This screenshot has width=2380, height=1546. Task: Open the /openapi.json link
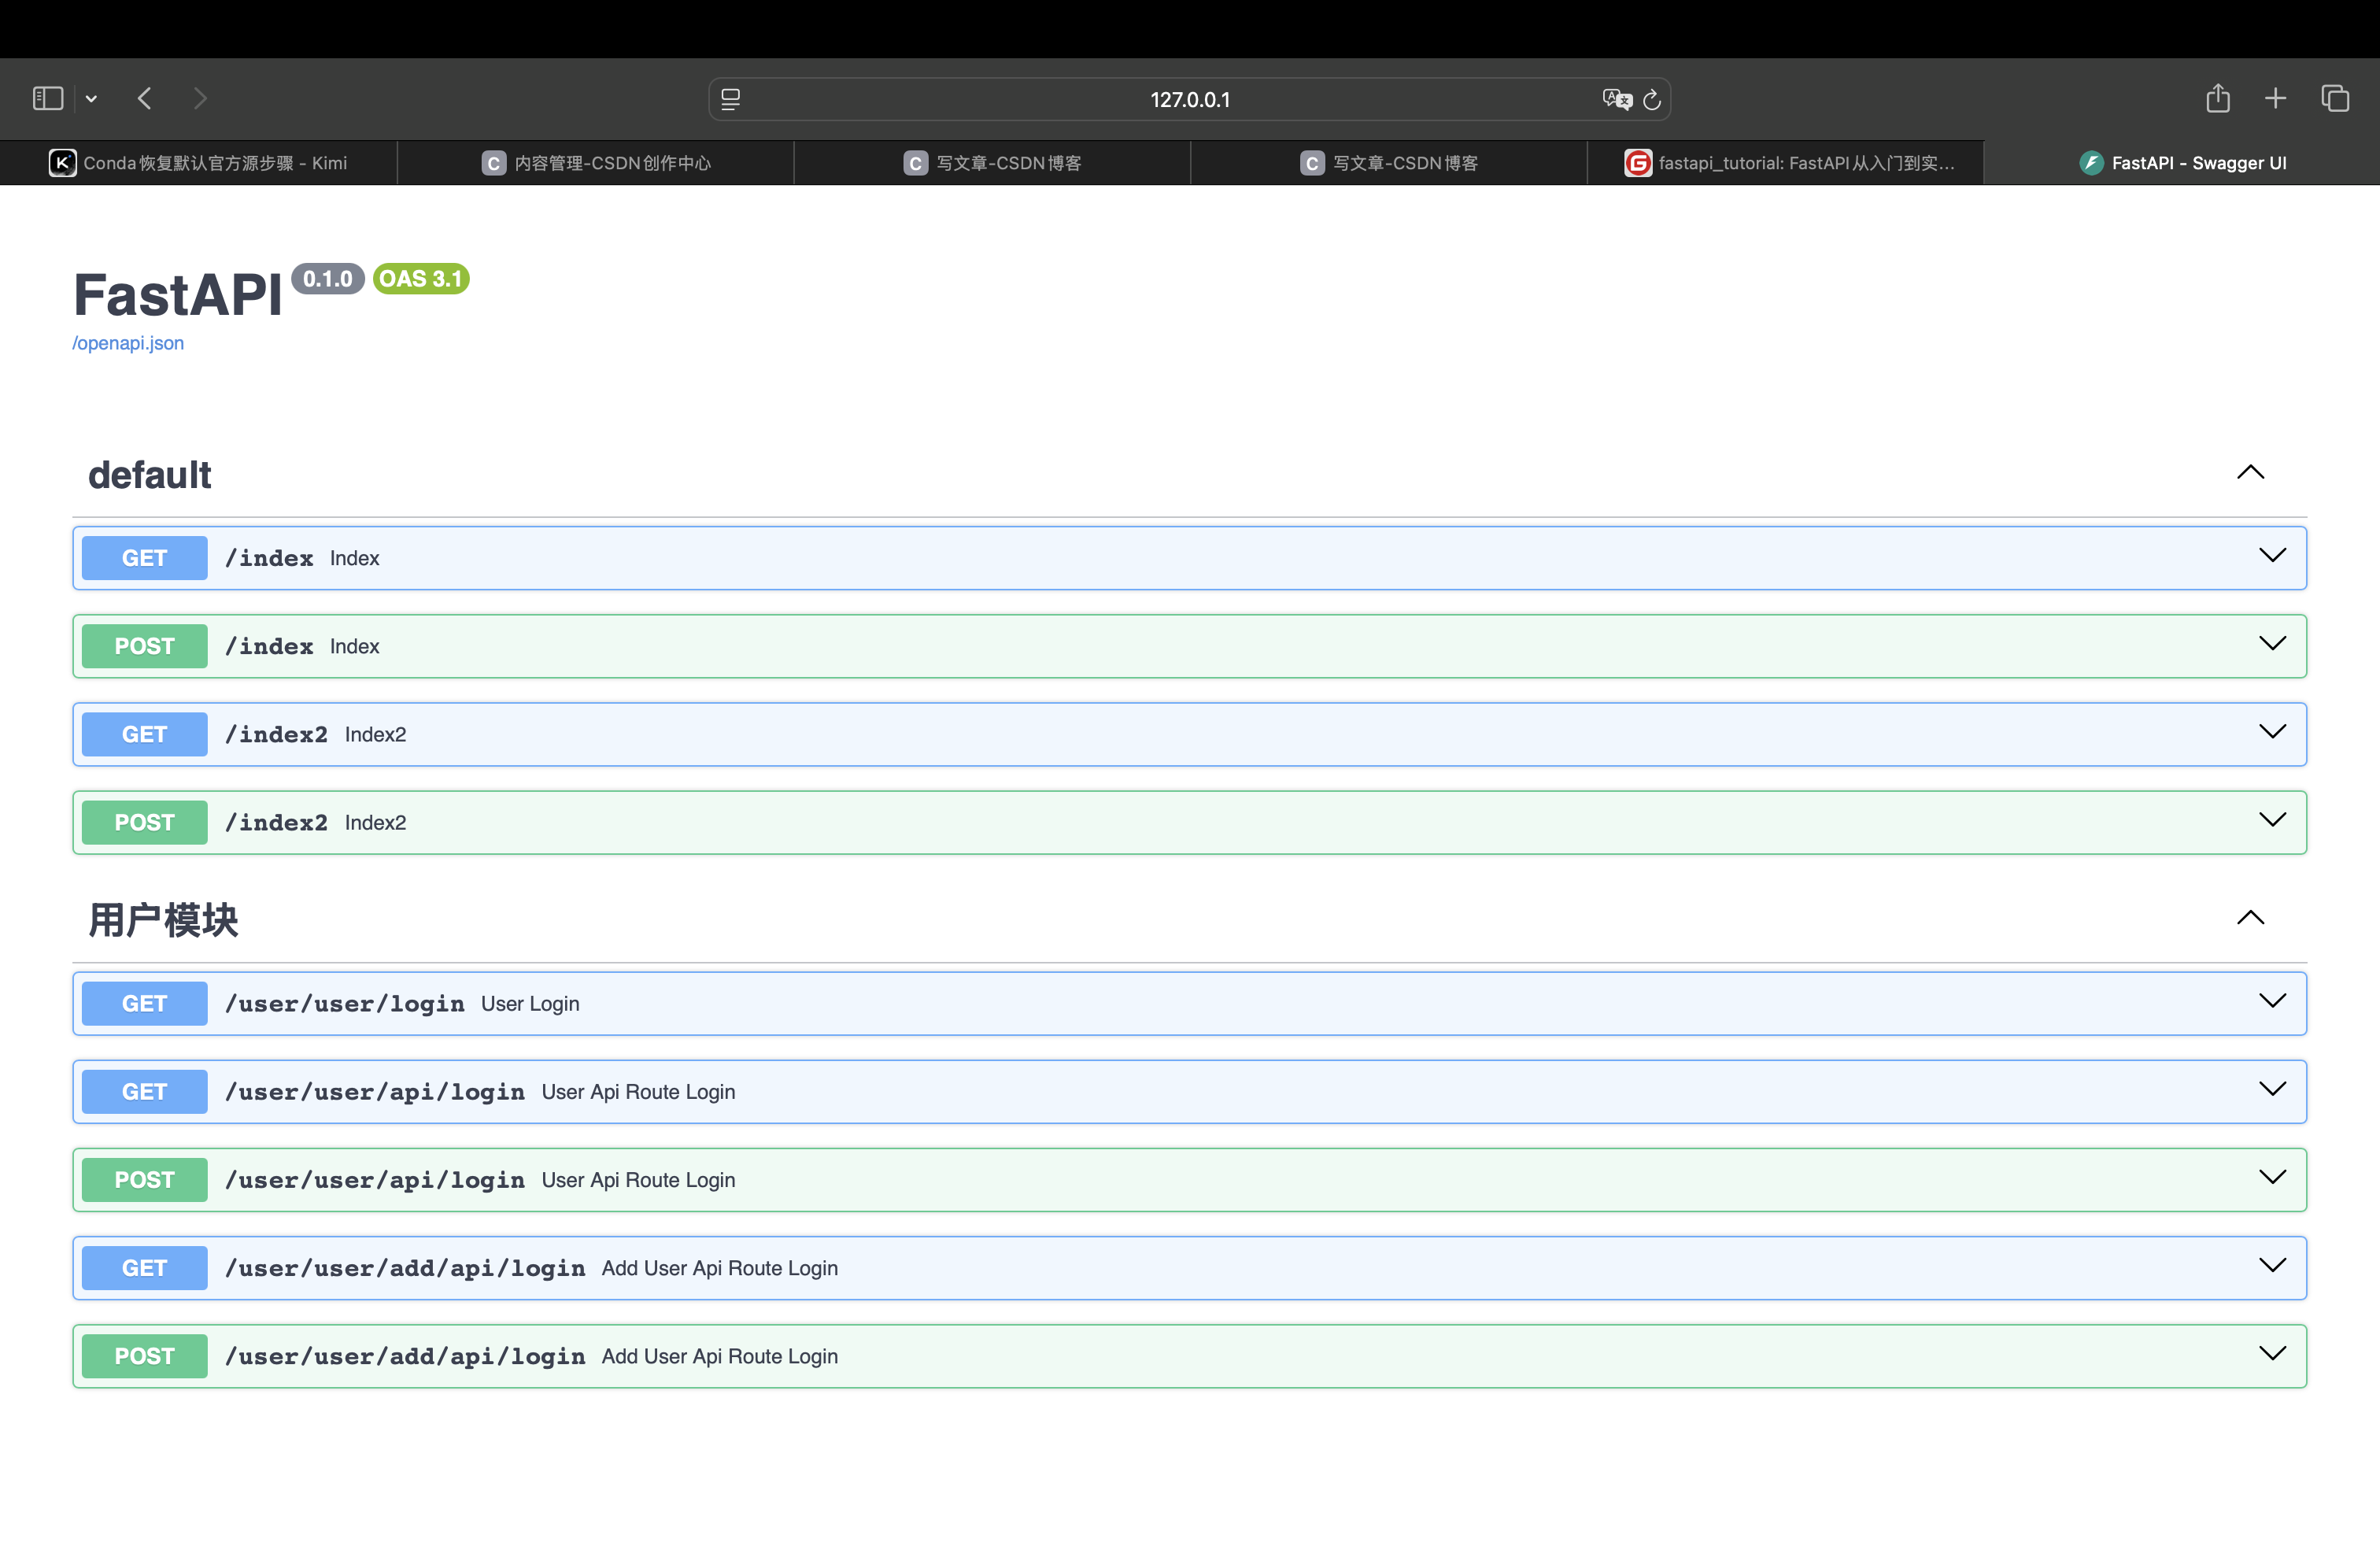pos(128,343)
